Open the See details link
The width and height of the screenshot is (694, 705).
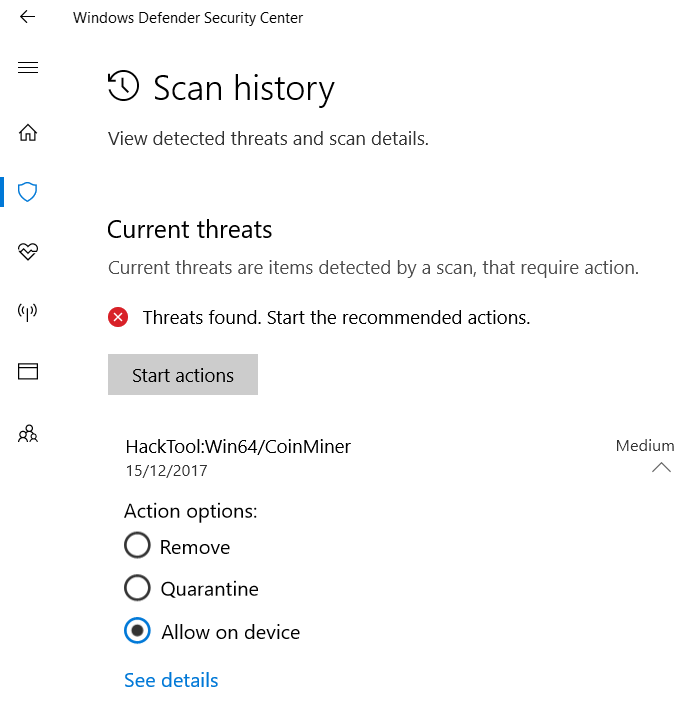pos(171,680)
